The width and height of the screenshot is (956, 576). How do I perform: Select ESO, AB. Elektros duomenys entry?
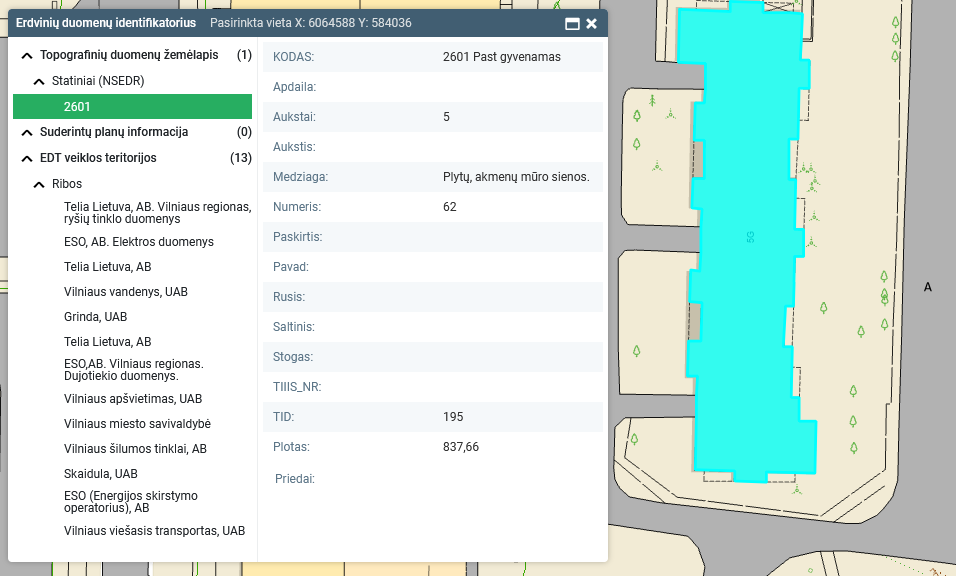click(138, 242)
